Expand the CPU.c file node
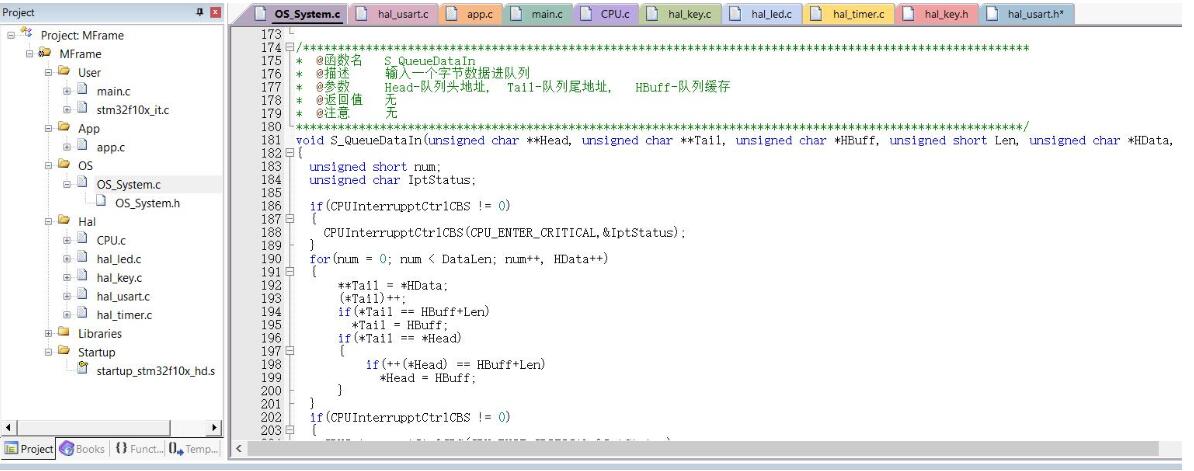Screen dimensions: 1194x471 pyautogui.click(x=66, y=240)
